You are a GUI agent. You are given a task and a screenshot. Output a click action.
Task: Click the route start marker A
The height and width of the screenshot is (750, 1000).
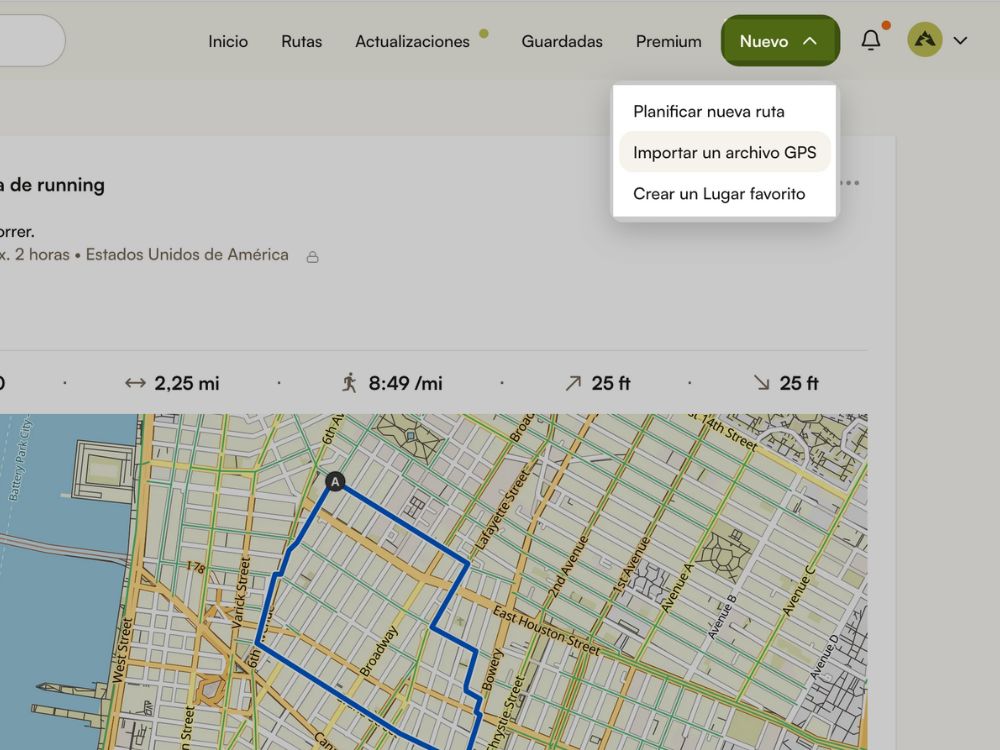336,483
